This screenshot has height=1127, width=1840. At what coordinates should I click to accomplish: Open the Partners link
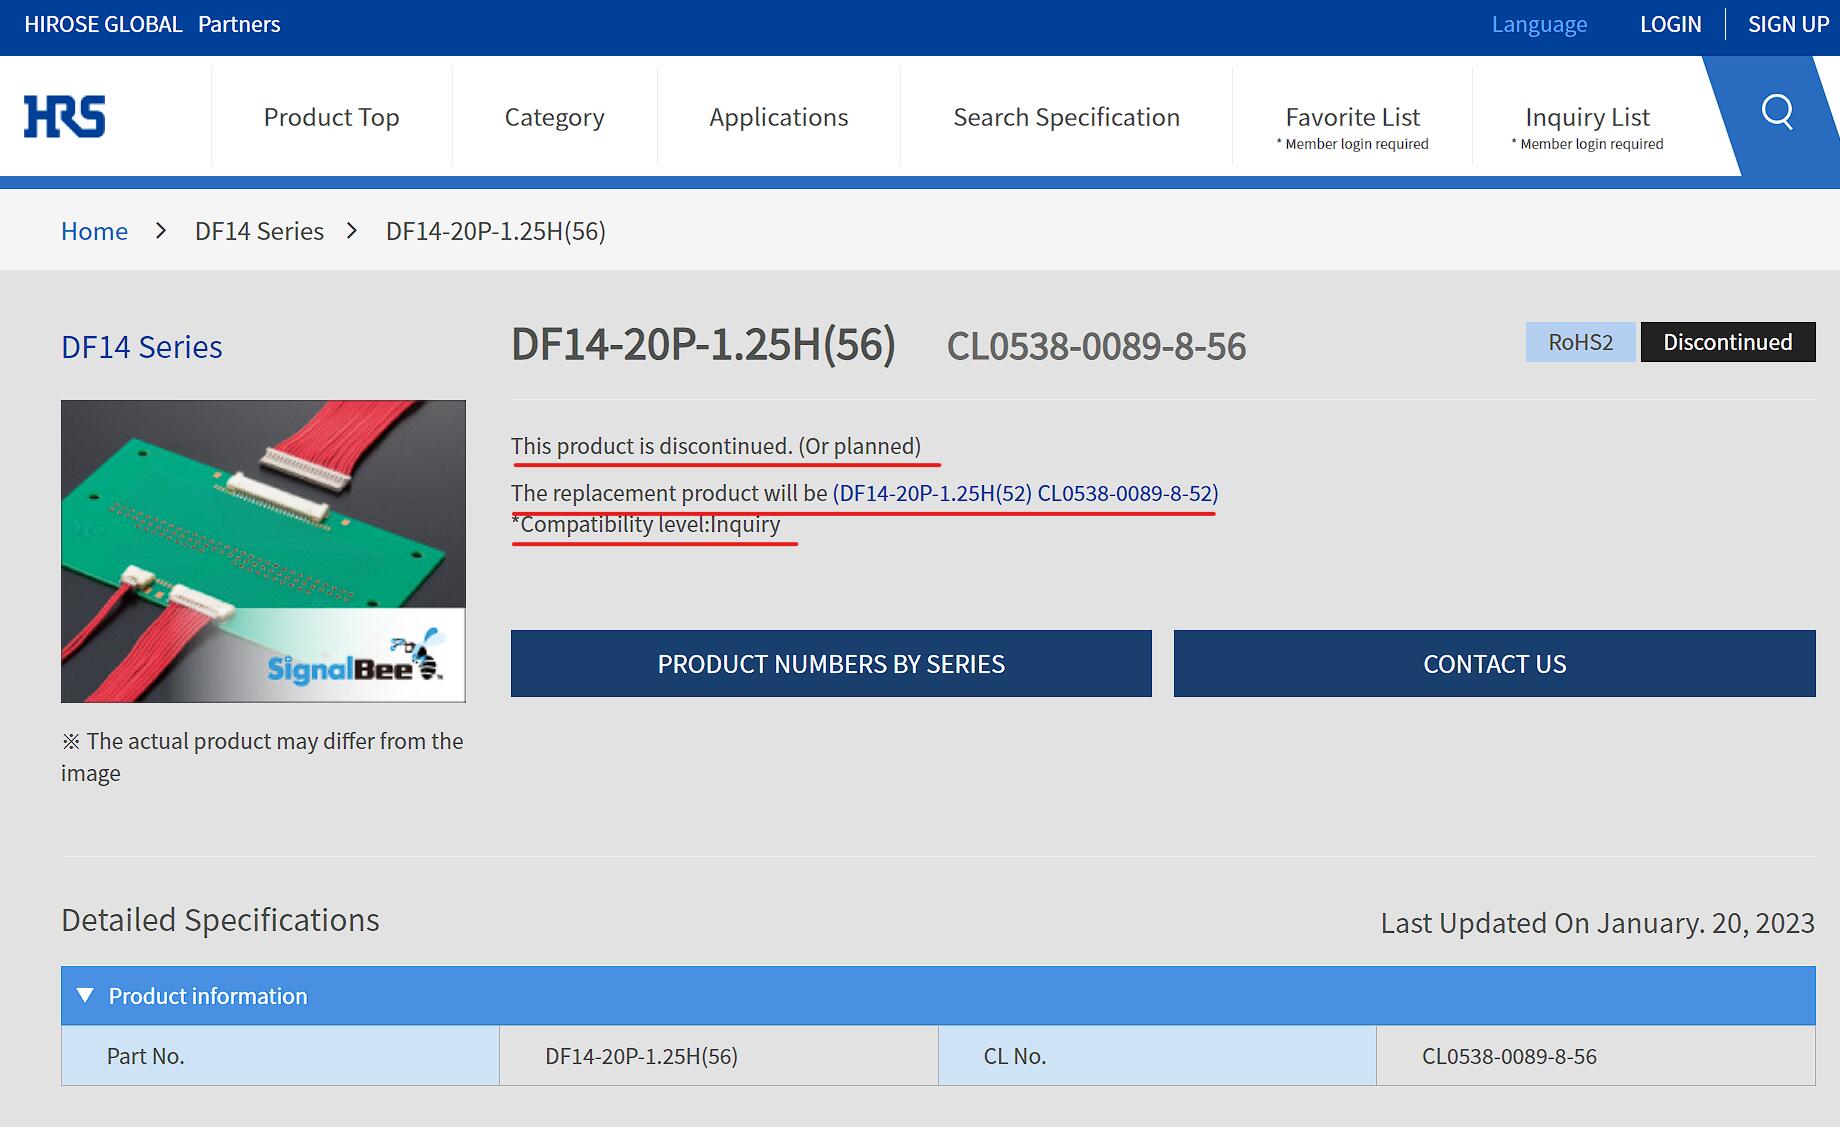[239, 24]
